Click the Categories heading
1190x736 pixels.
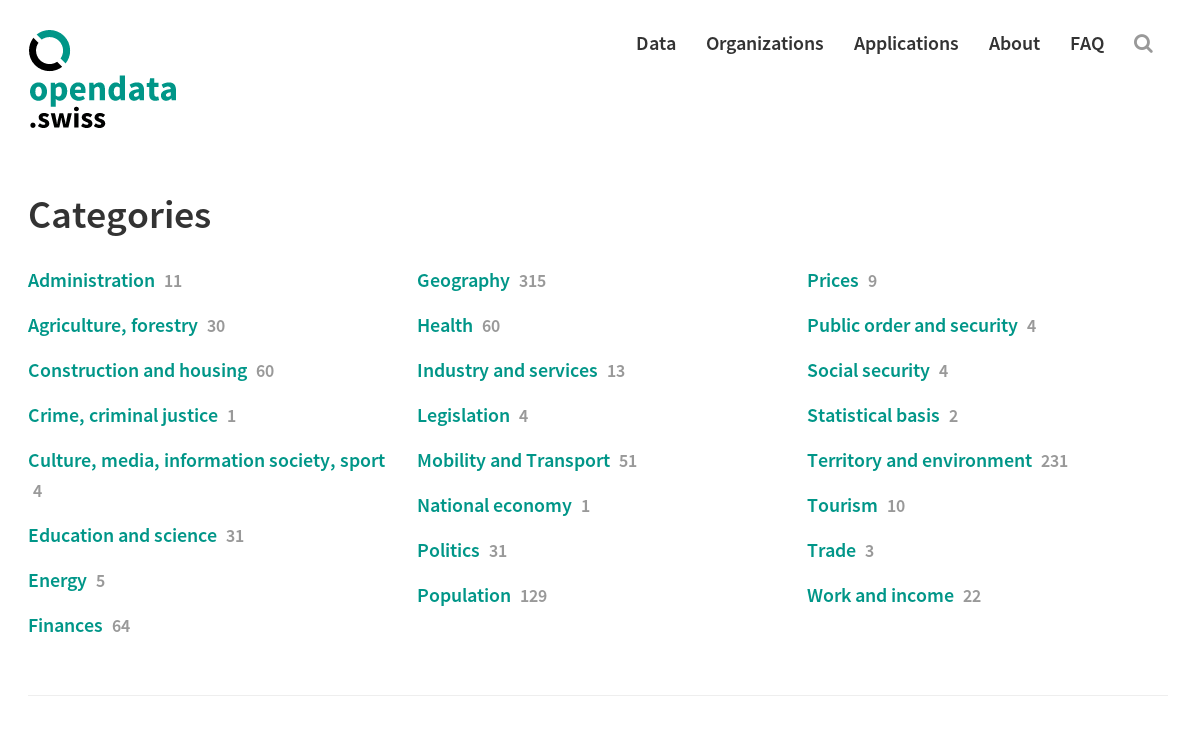coord(119,215)
